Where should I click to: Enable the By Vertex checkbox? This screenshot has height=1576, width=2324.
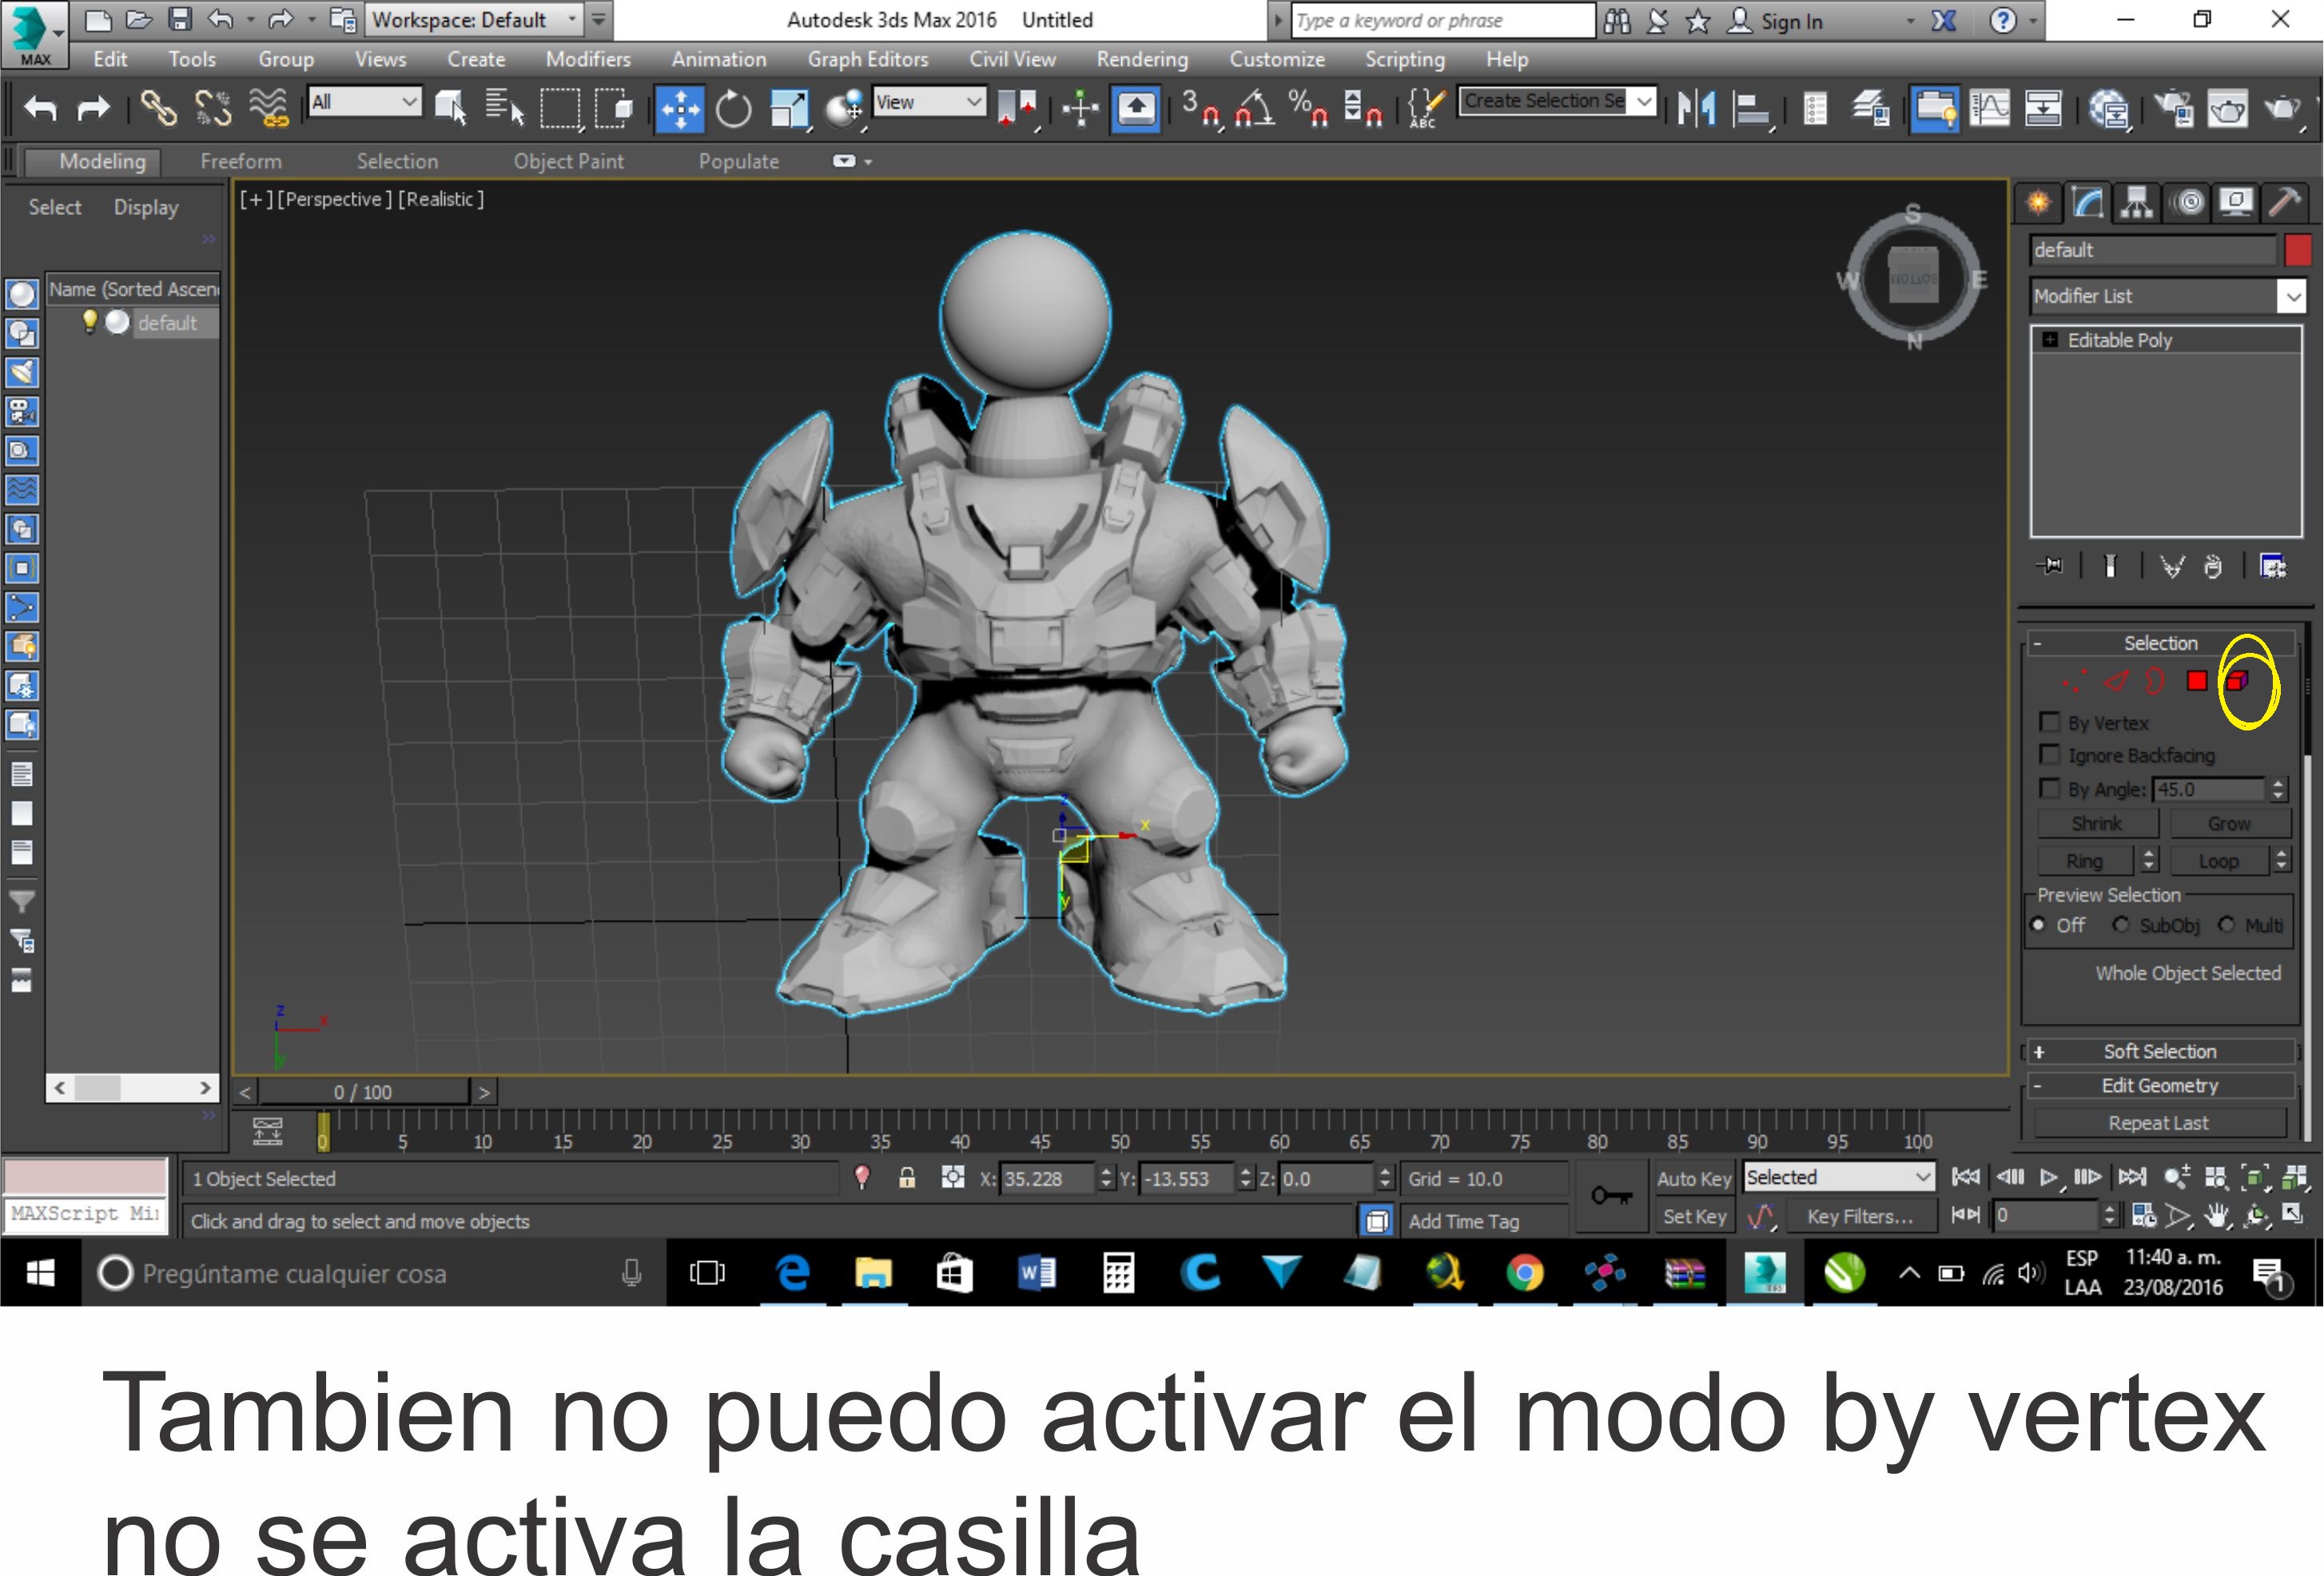2049,722
